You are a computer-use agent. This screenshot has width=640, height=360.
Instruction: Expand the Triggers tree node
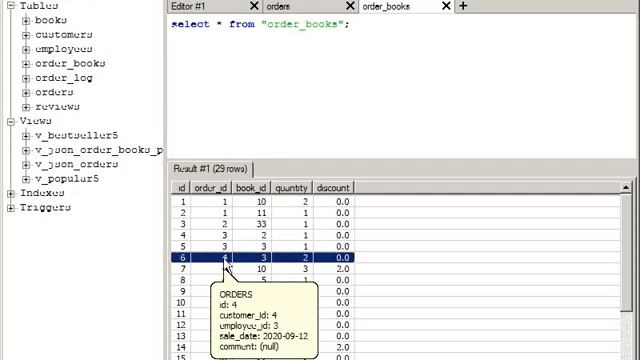[11, 208]
